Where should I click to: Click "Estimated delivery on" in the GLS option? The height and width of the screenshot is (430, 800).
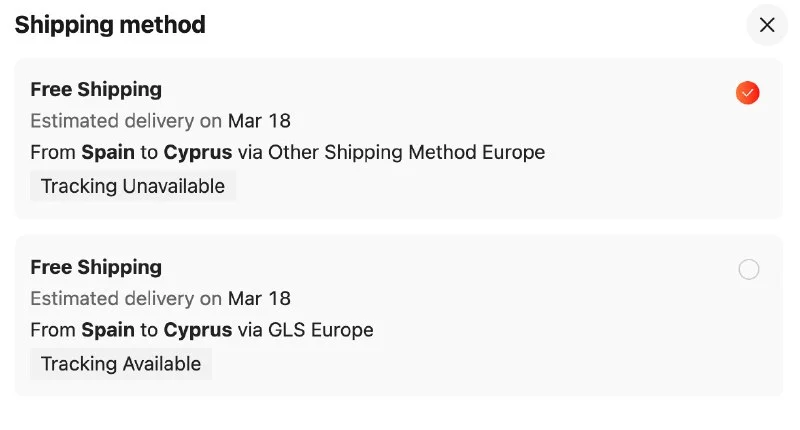tap(126, 298)
